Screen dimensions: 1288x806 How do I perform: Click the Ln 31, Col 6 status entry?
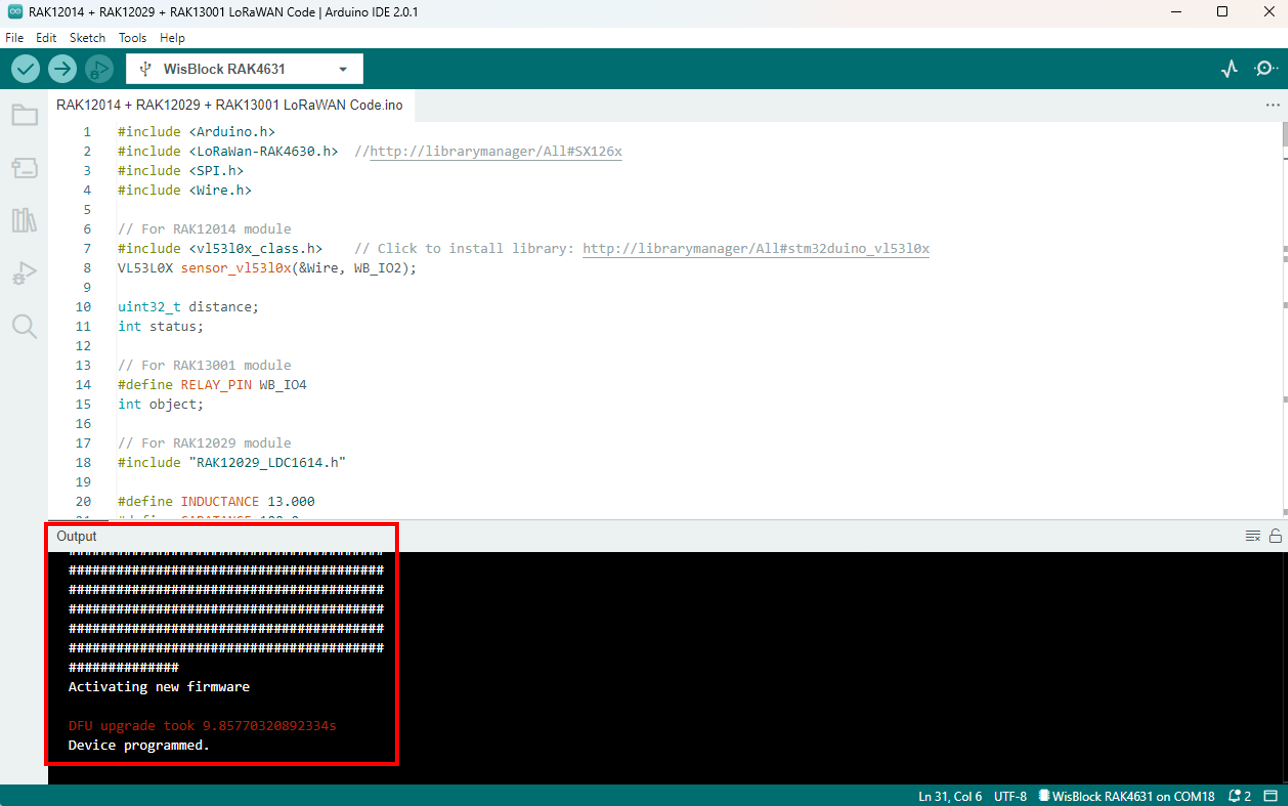tap(950, 797)
